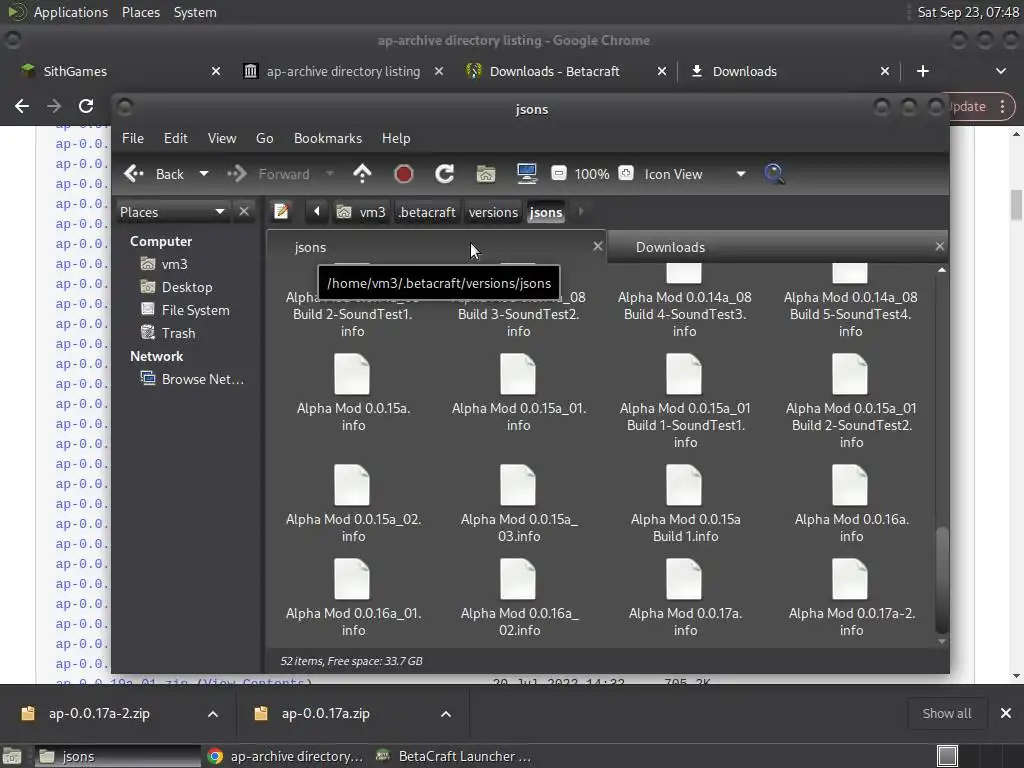Viewport: 1024px width, 768px height.
Task: Select Alpha Mod 0.0.15a_01 Build 1-SoundTest1 file
Action: point(684,401)
